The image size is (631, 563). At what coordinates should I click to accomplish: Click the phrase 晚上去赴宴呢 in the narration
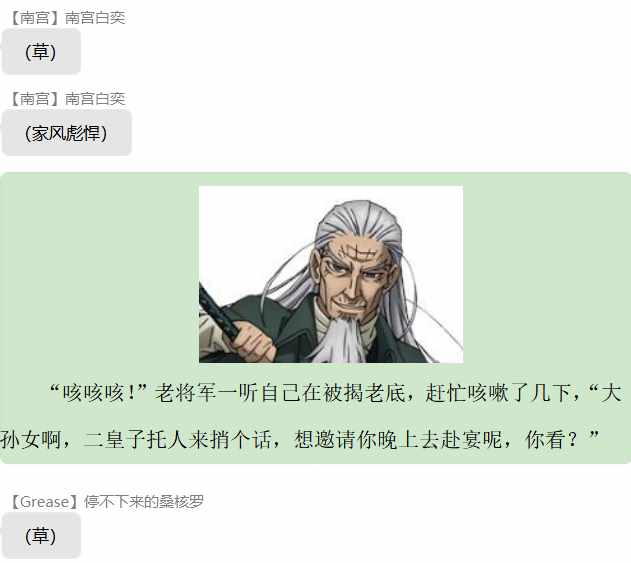439,439
